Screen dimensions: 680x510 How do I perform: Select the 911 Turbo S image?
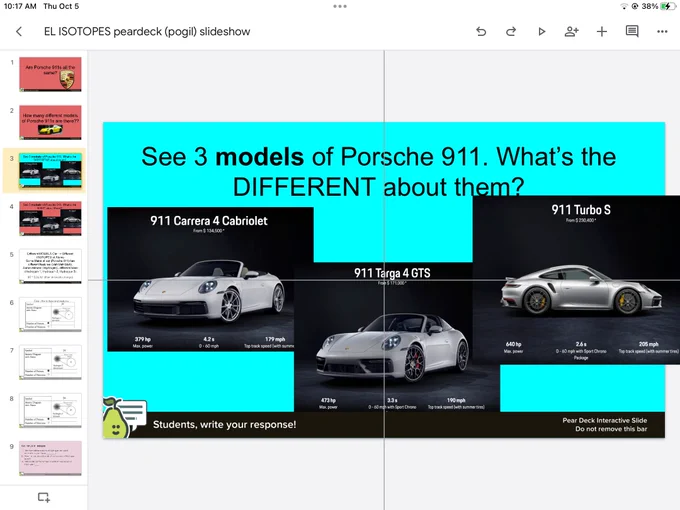coord(576,280)
